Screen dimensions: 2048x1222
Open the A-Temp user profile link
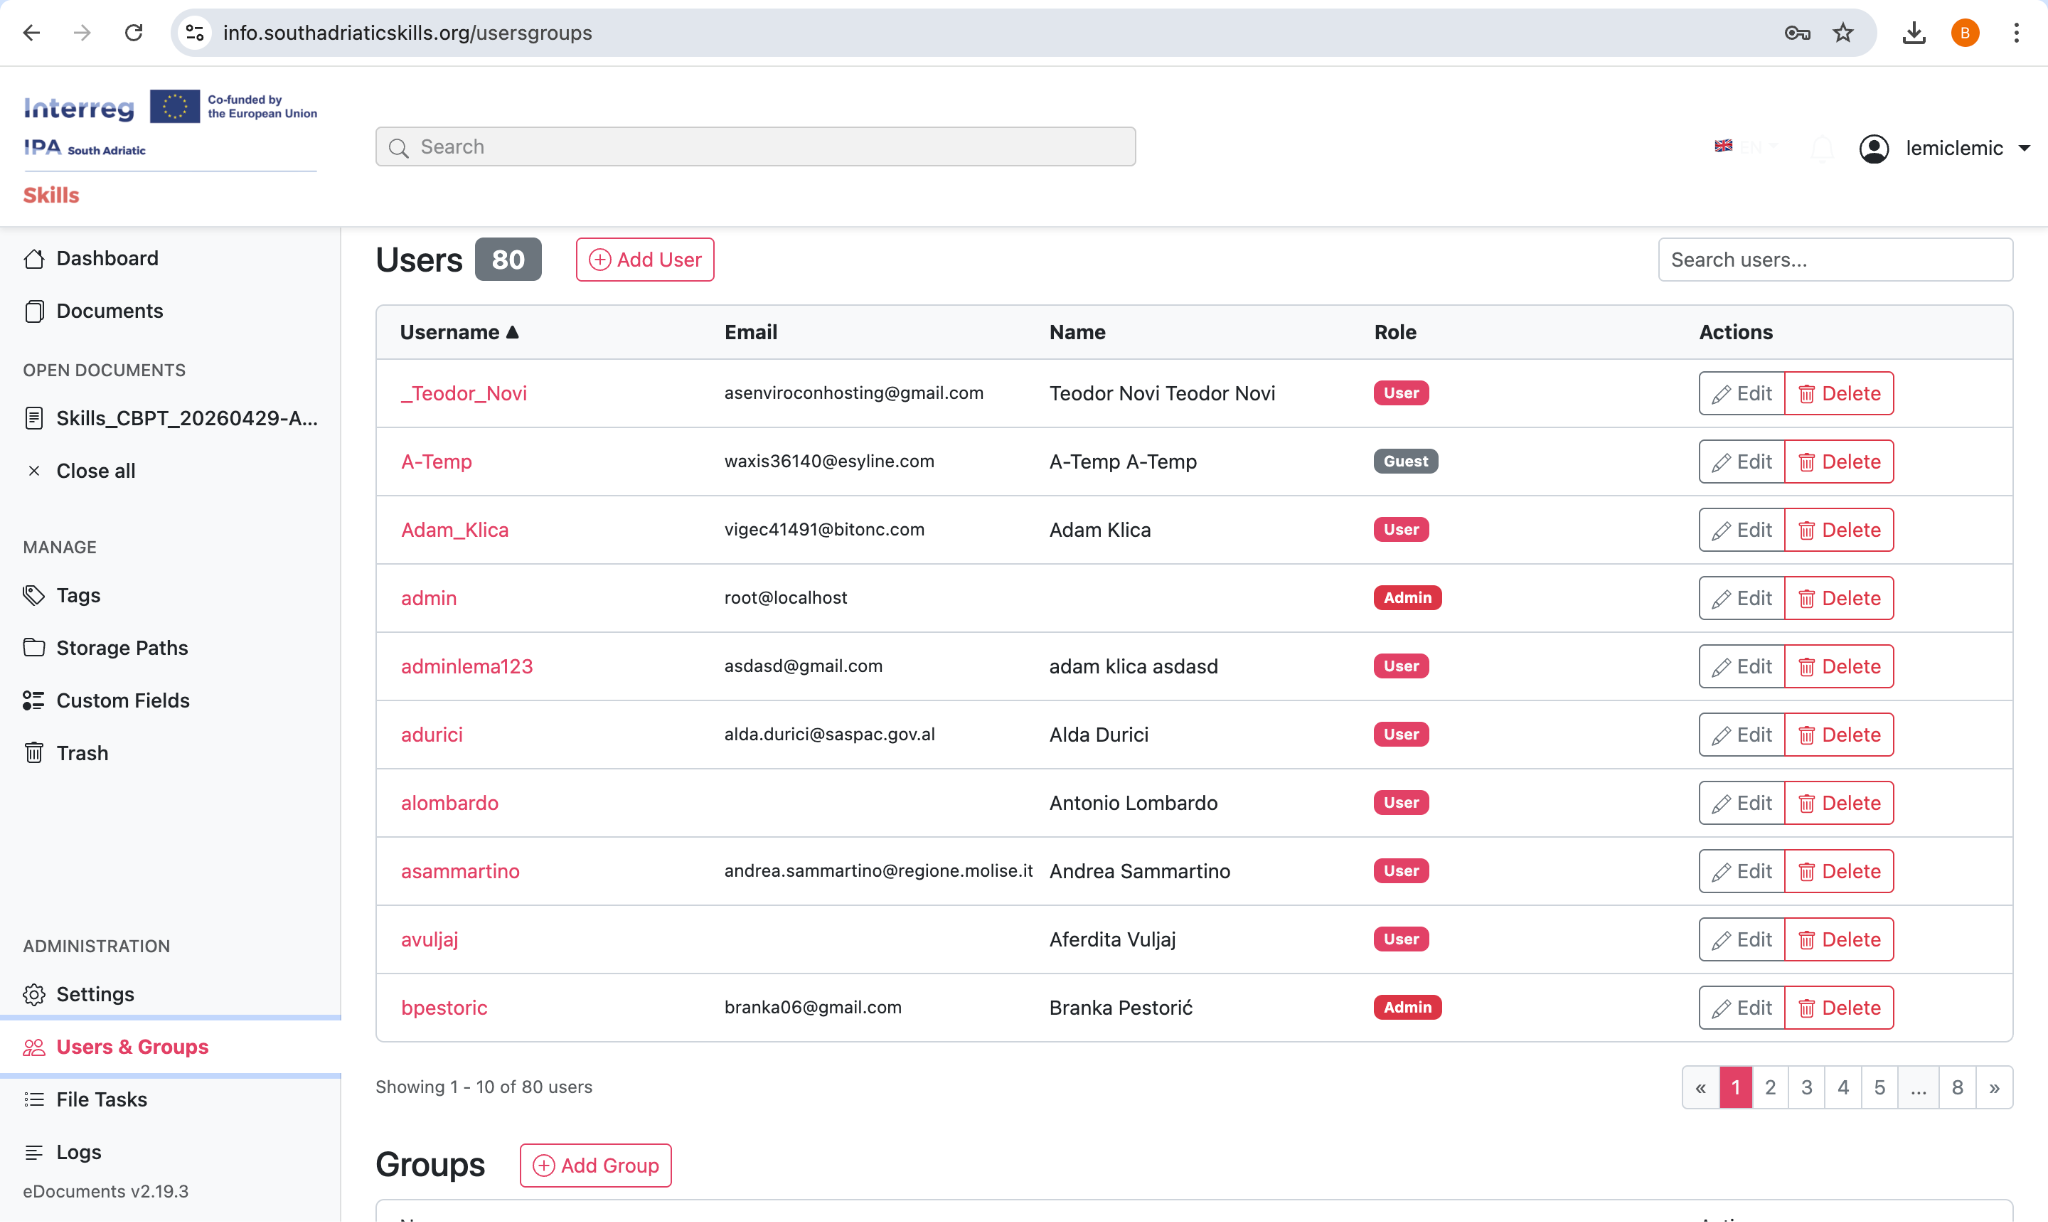click(x=436, y=461)
